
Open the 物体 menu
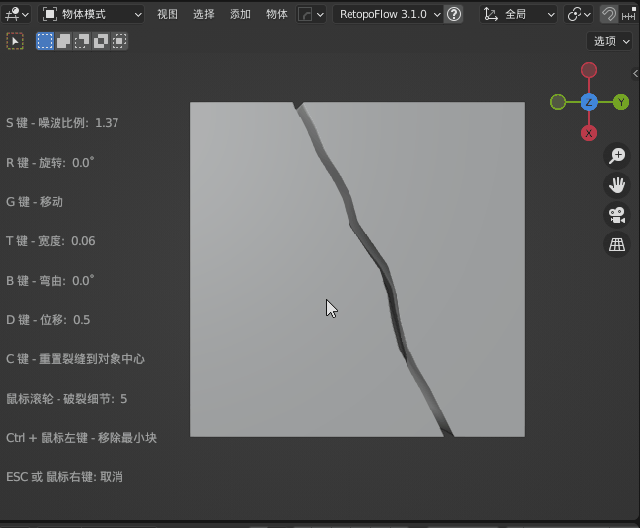277,15
